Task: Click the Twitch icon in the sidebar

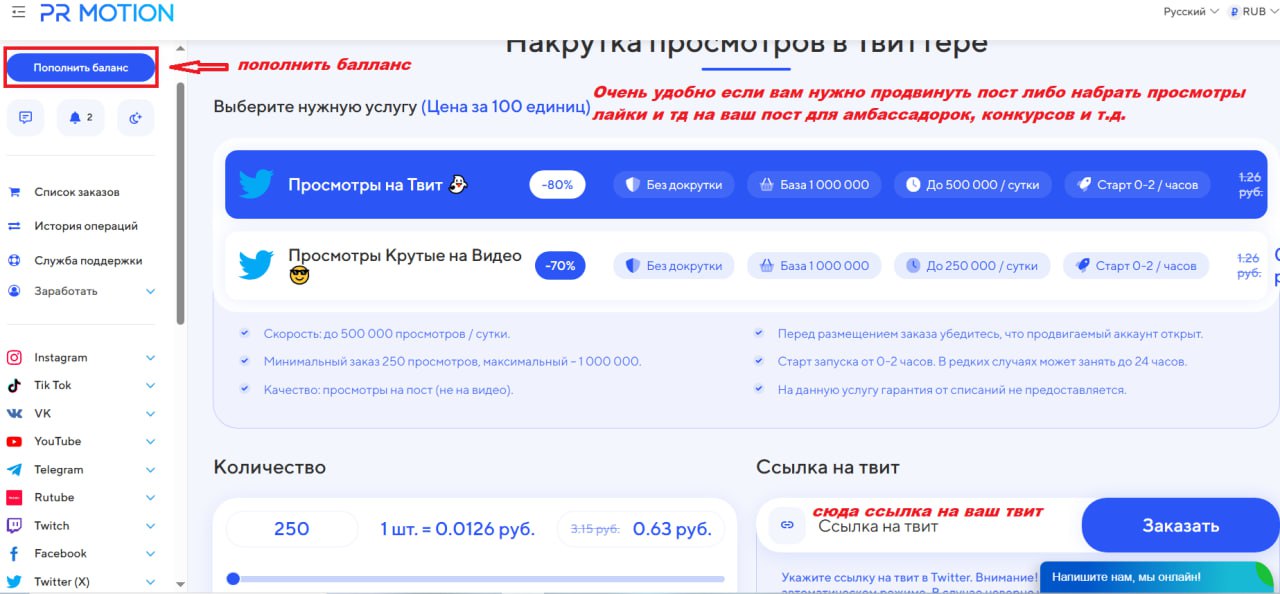Action: (x=15, y=525)
